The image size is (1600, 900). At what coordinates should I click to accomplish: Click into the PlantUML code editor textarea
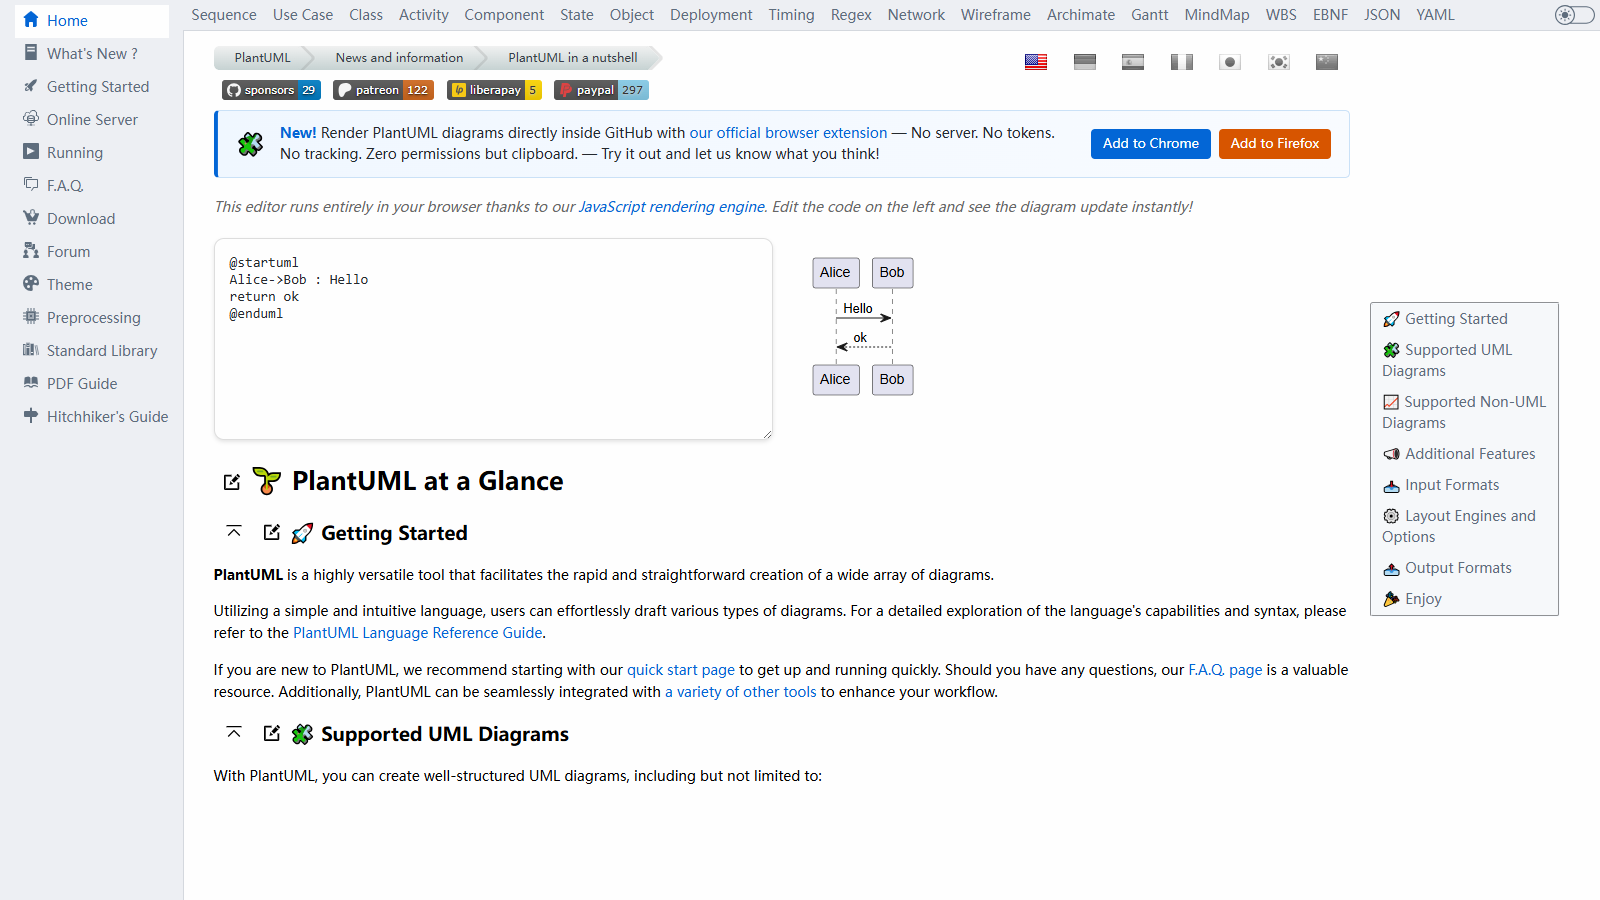click(x=493, y=339)
